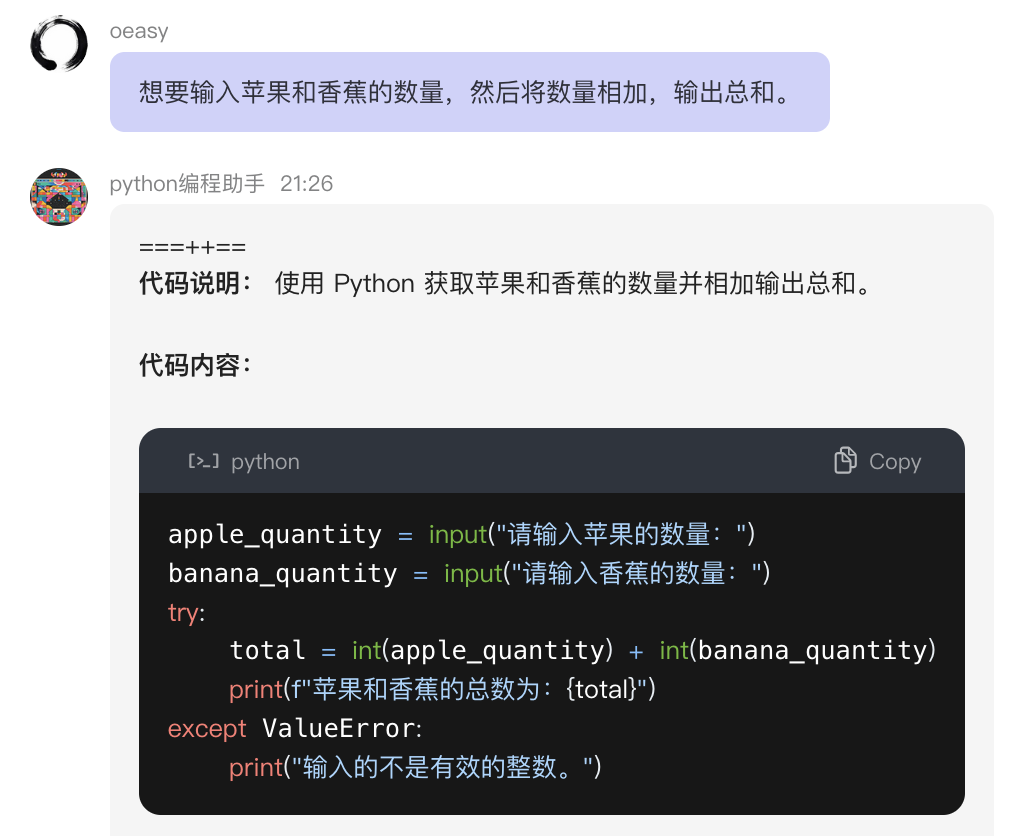Open oeasy's circular avatar
This screenshot has height=836, width=1010.
pos(59,44)
